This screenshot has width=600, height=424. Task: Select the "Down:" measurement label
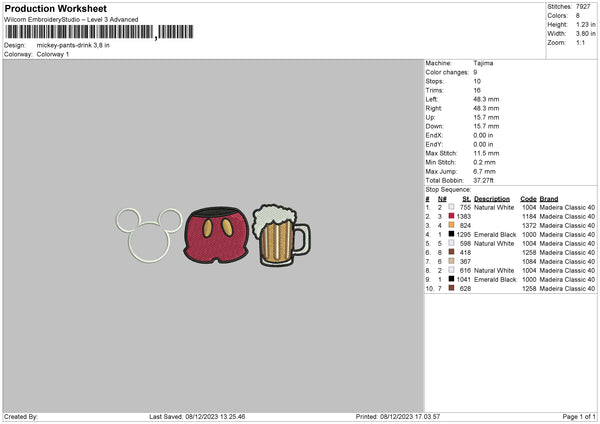pos(434,126)
